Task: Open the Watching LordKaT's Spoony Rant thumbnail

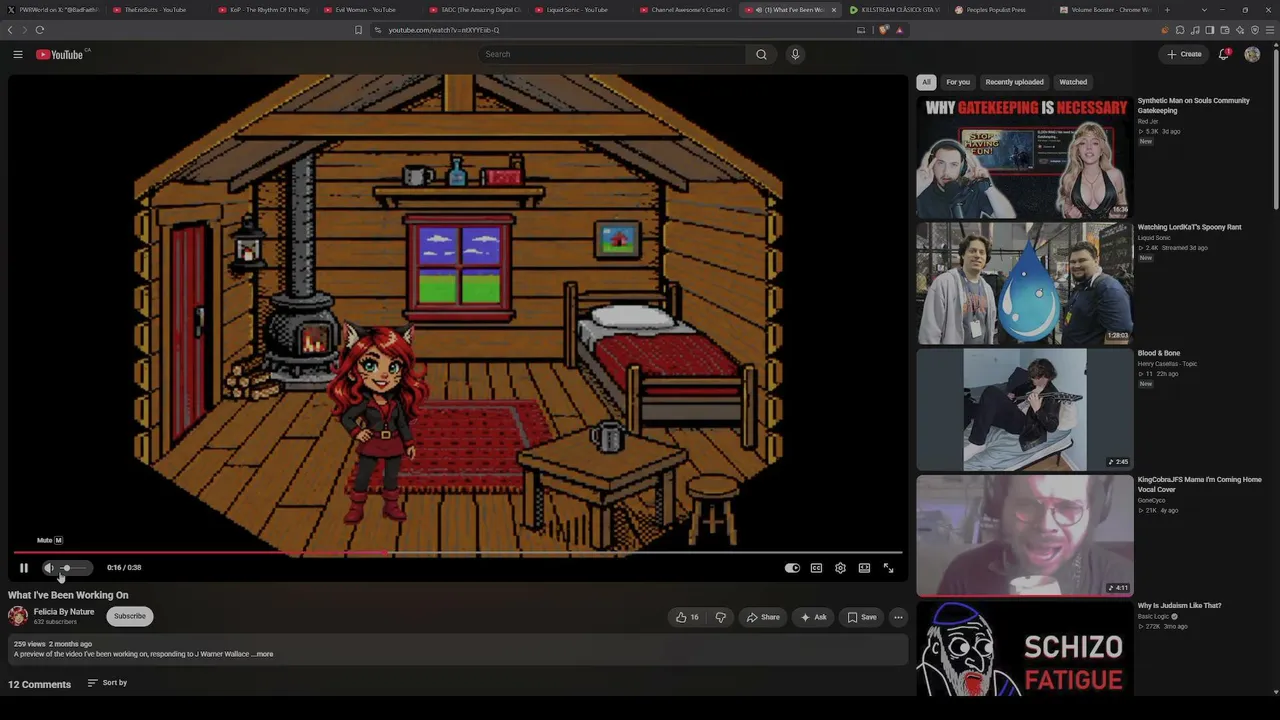Action: coord(1024,283)
